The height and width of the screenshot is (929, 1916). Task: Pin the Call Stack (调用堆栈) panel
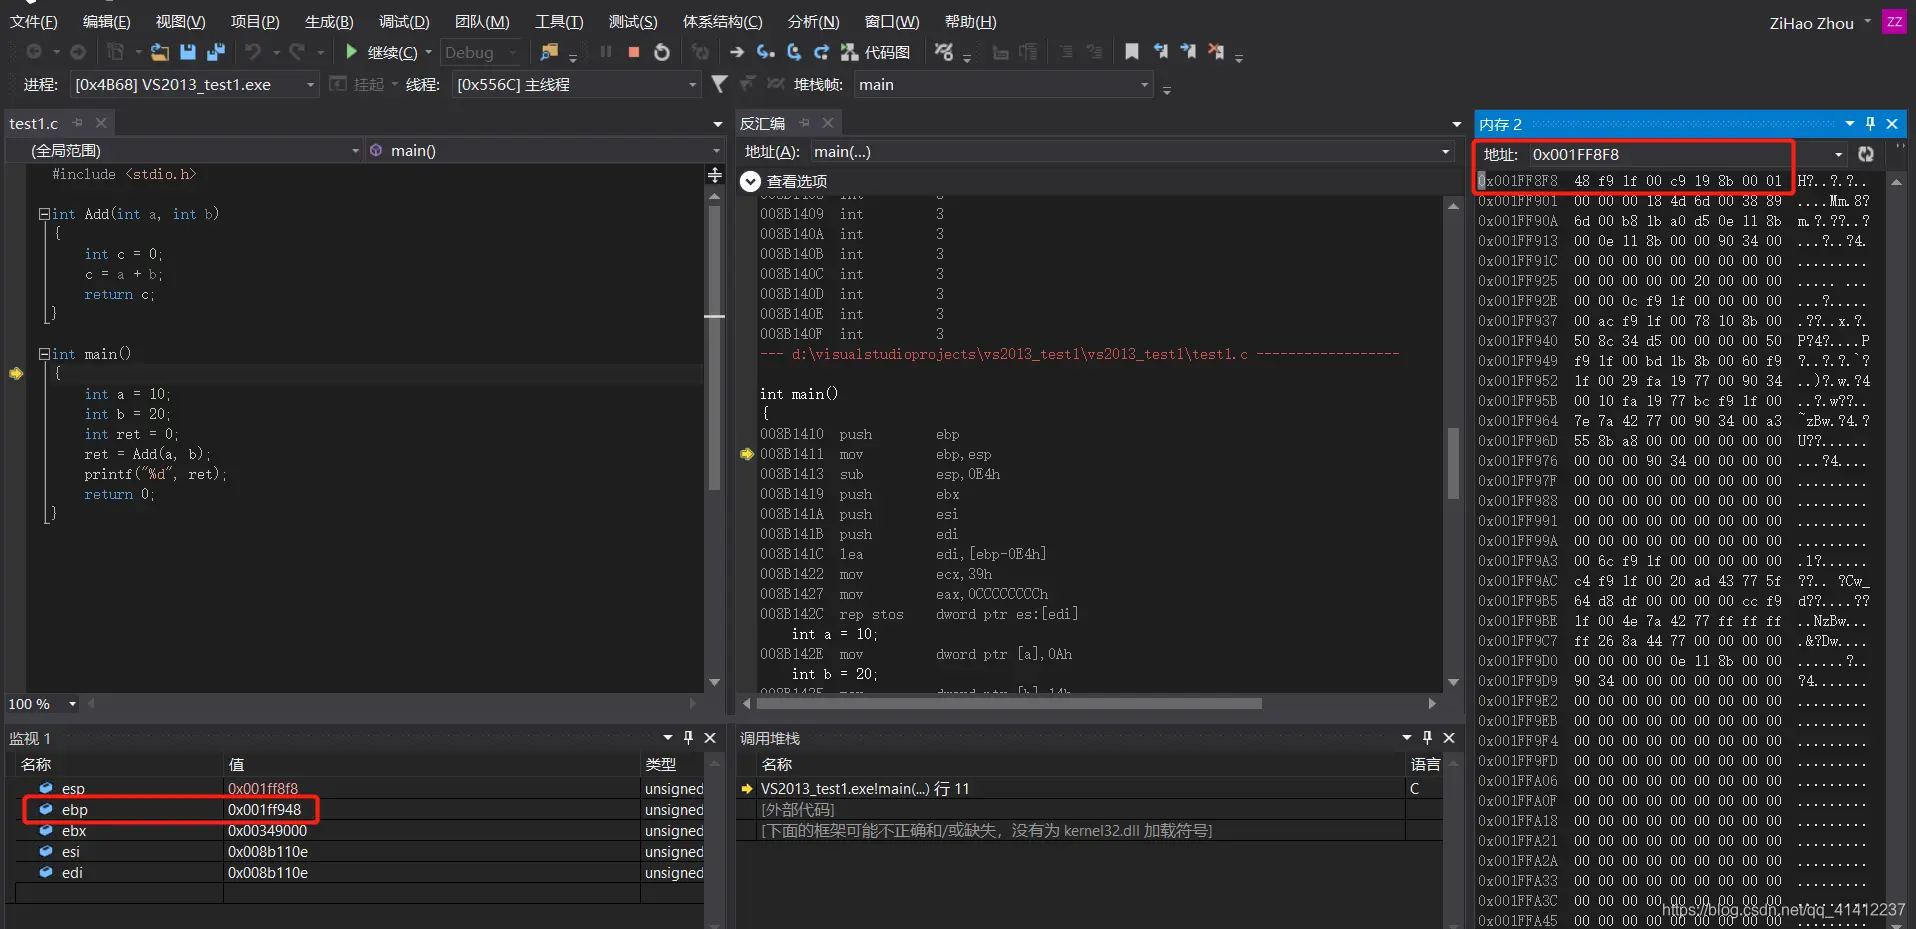click(1427, 737)
